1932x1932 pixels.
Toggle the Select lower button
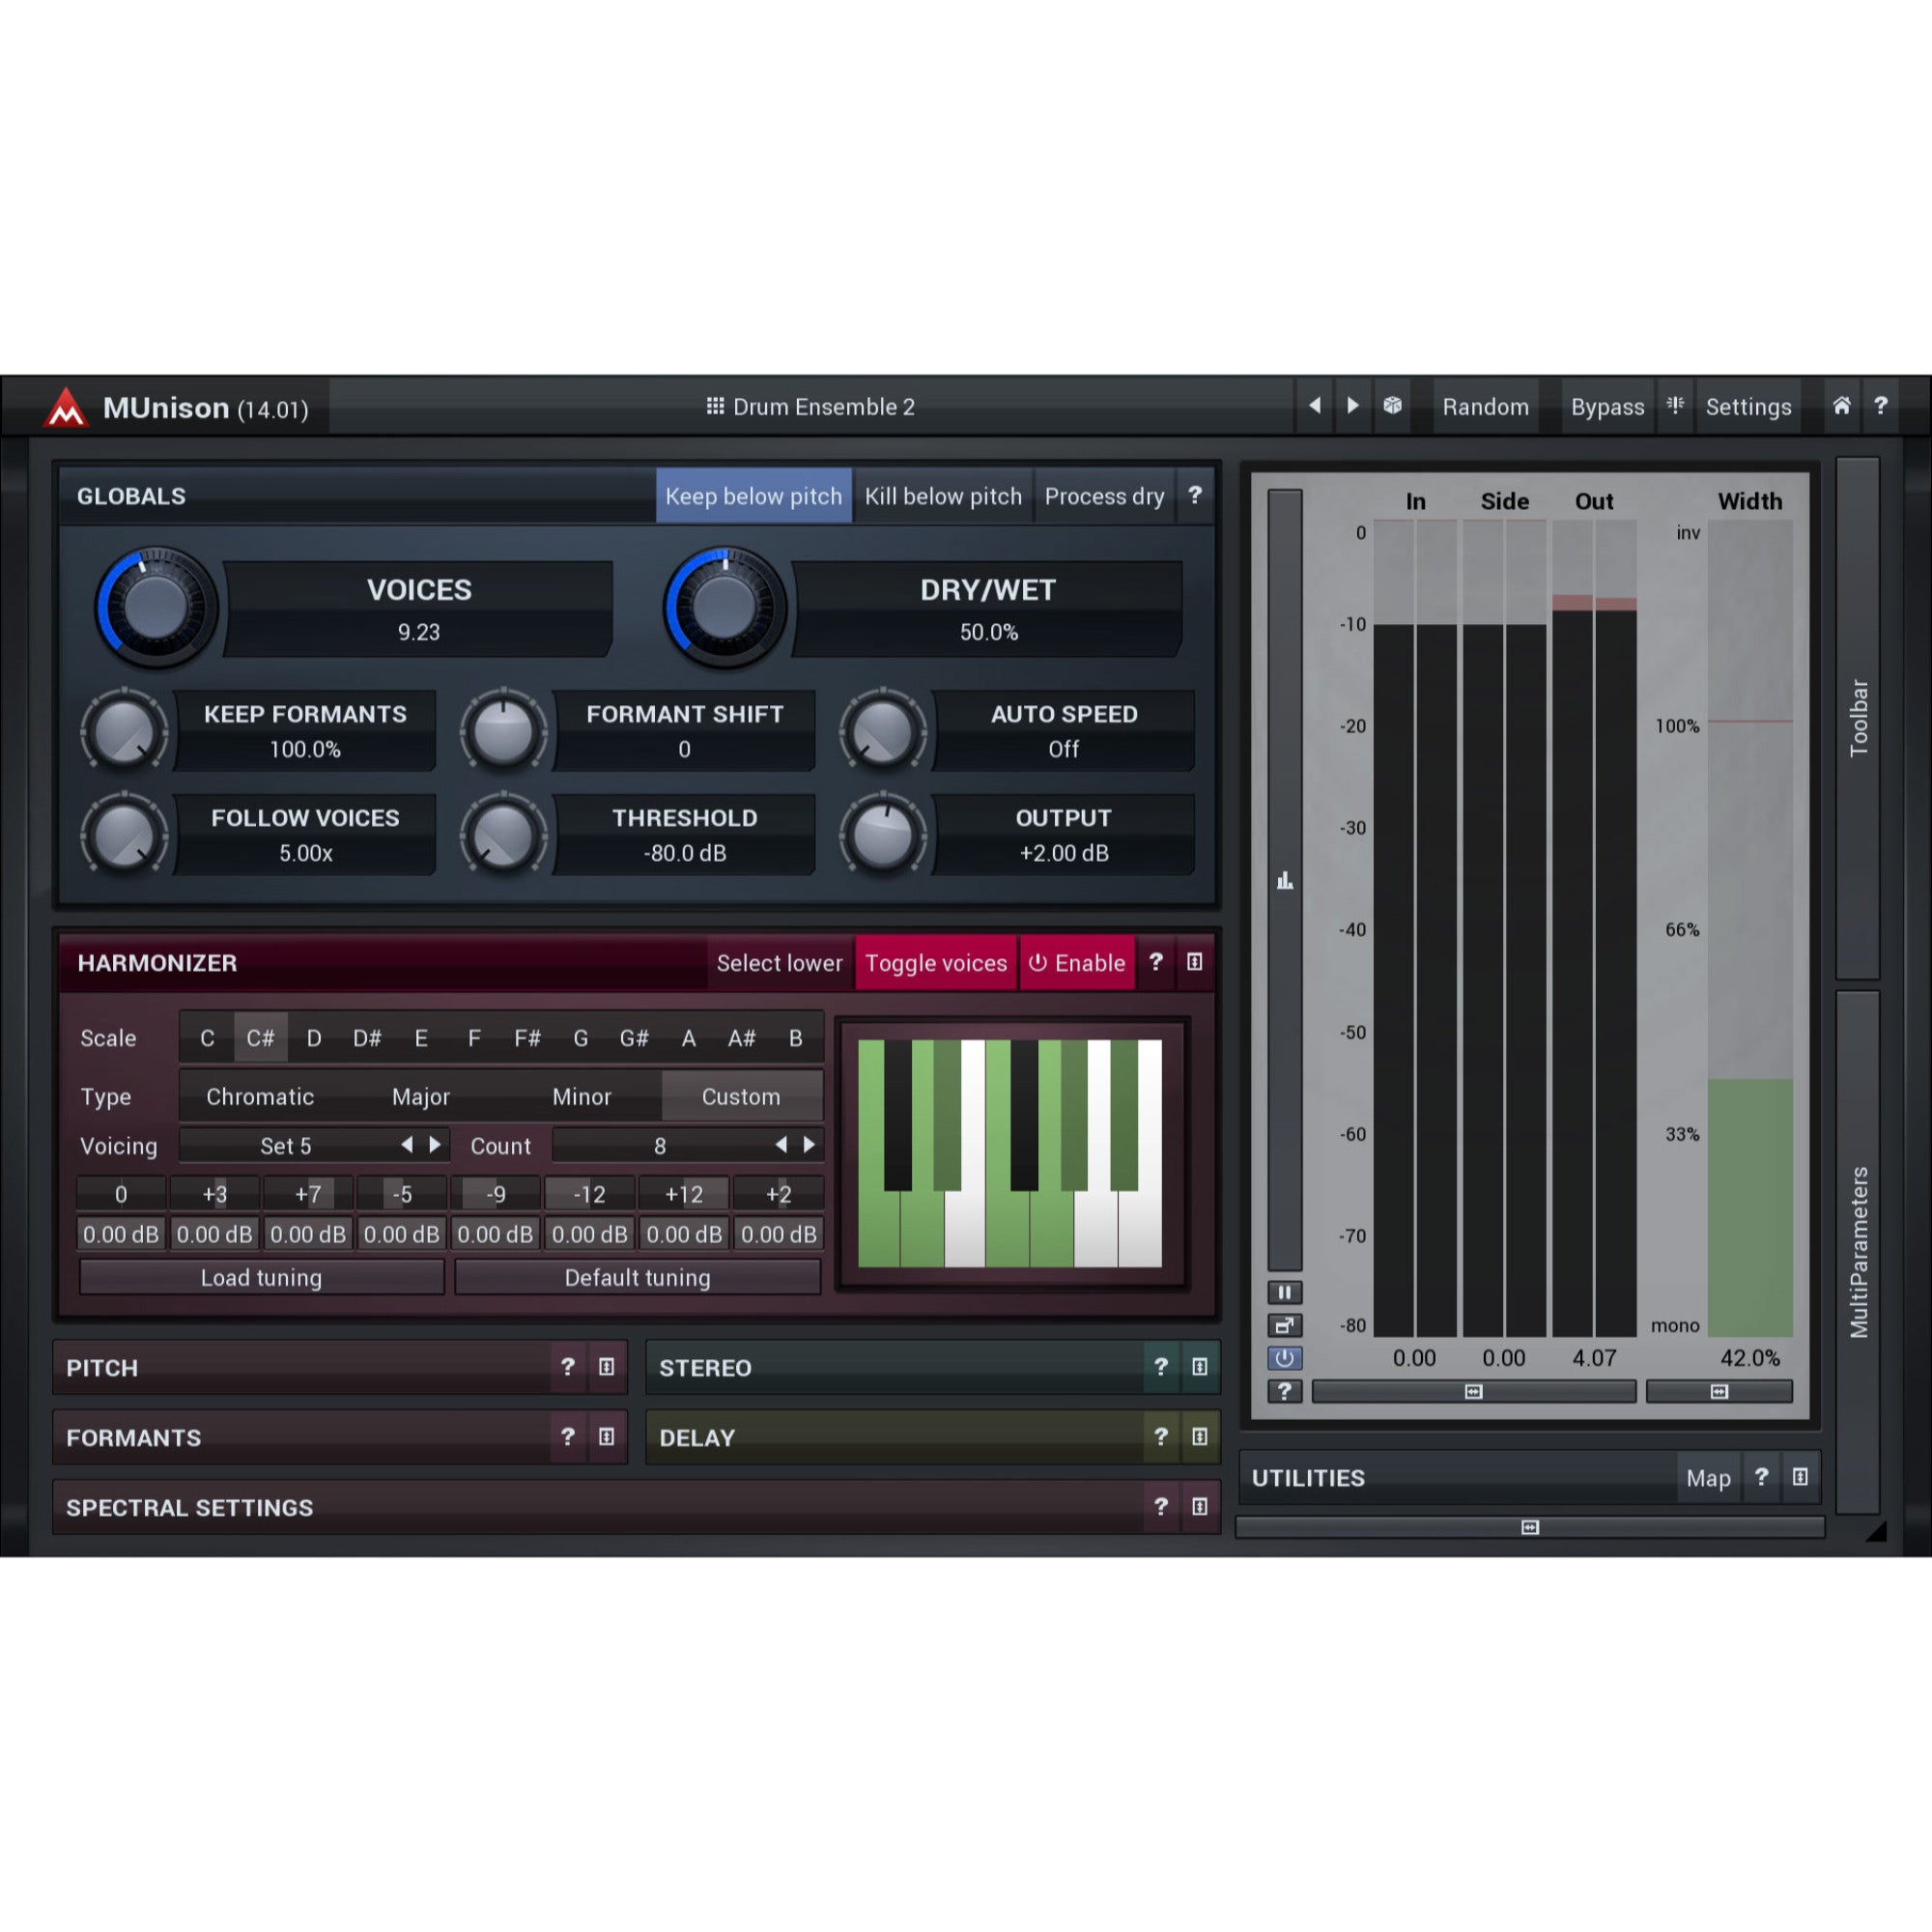coord(780,963)
